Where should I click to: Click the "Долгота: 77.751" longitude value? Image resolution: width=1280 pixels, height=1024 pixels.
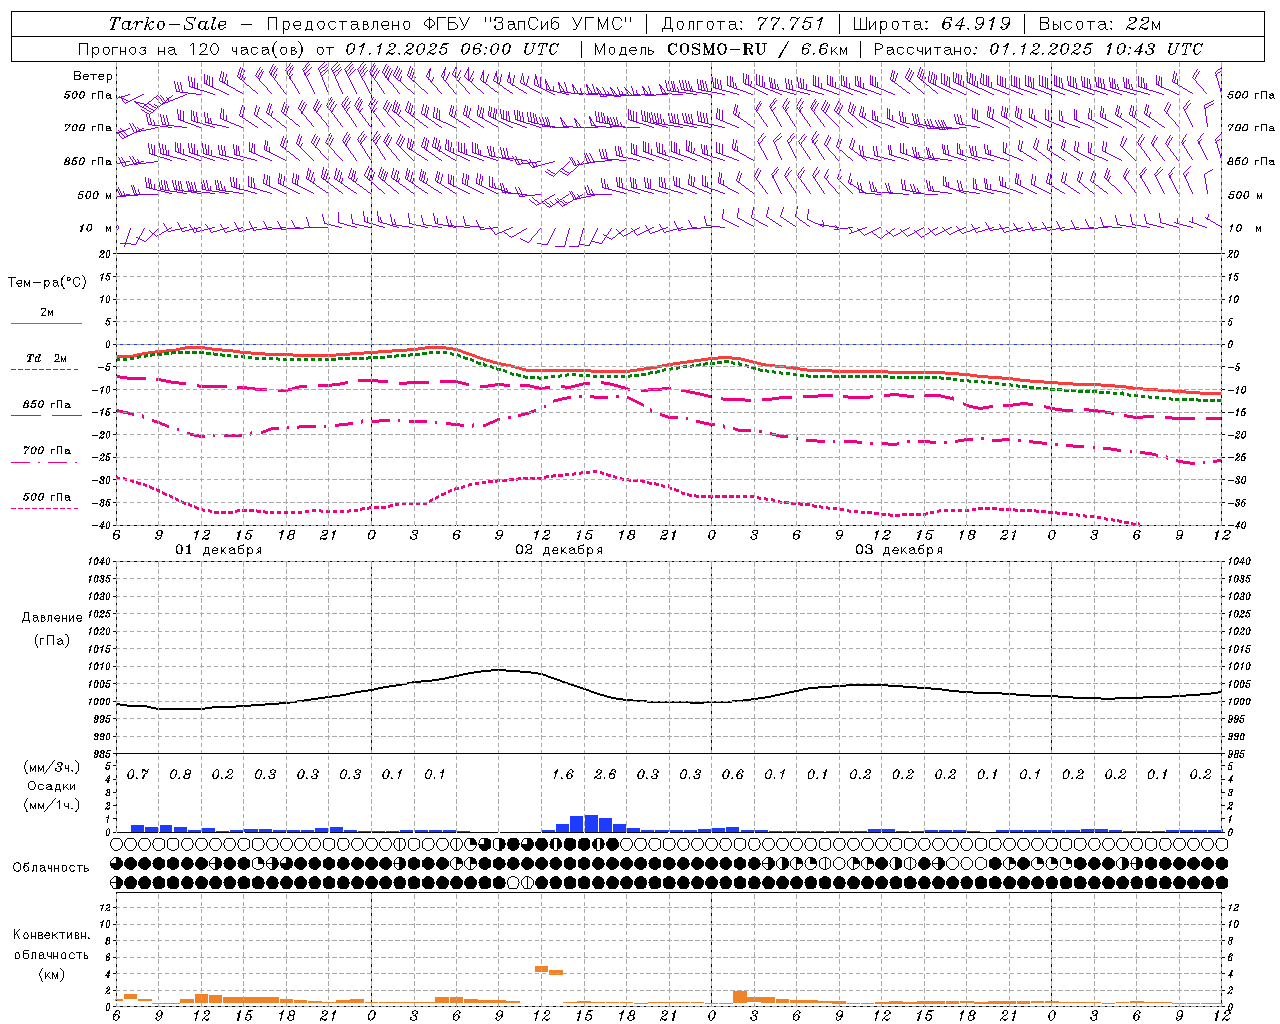743,24
